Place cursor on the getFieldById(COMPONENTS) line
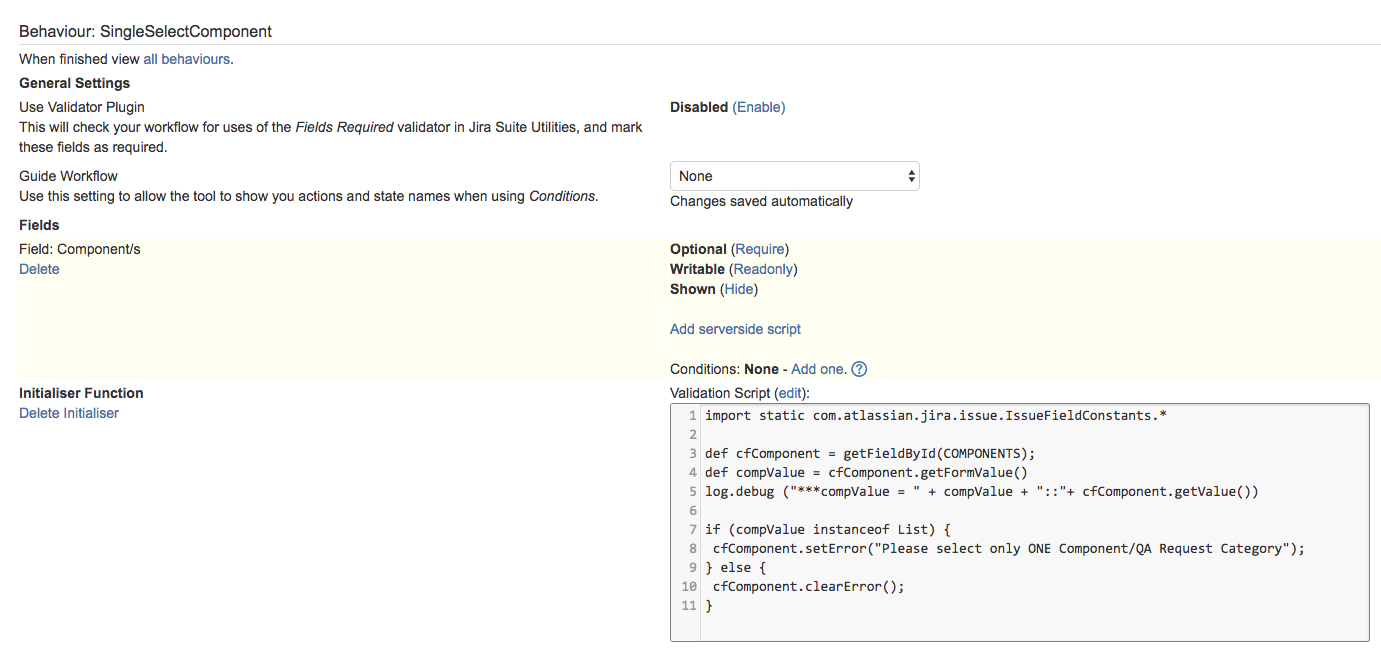Image resolution: width=1381 pixels, height=657 pixels. click(870, 453)
